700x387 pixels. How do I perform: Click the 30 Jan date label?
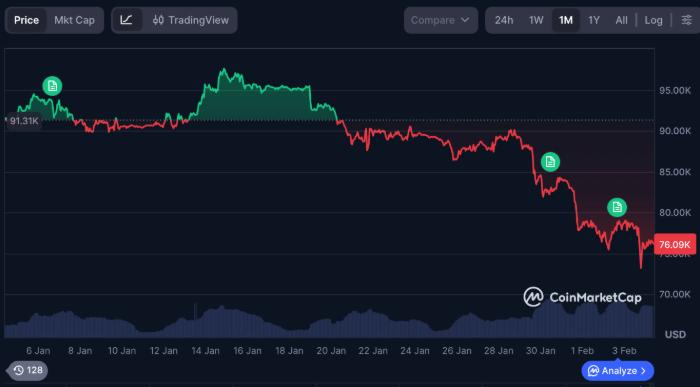tap(541, 351)
